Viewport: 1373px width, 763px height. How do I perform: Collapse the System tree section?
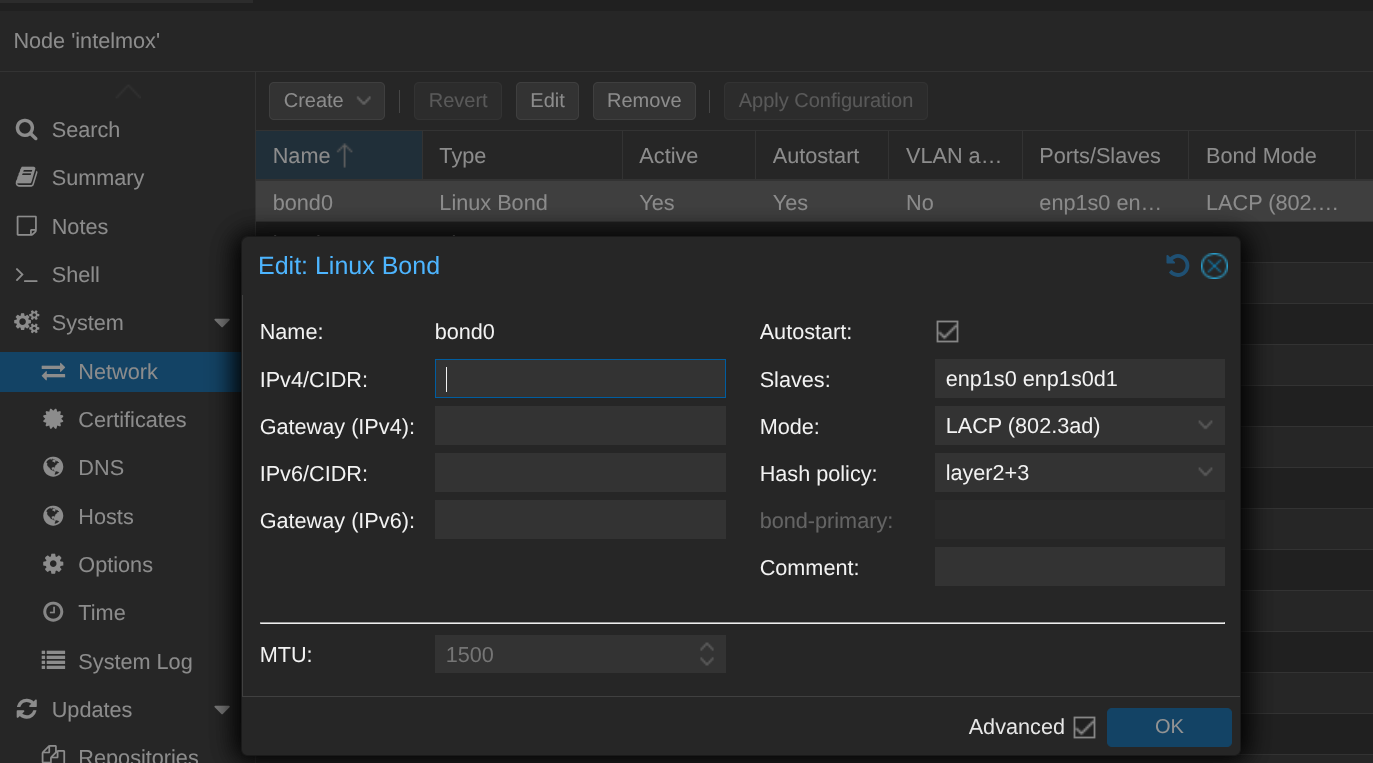pos(222,323)
